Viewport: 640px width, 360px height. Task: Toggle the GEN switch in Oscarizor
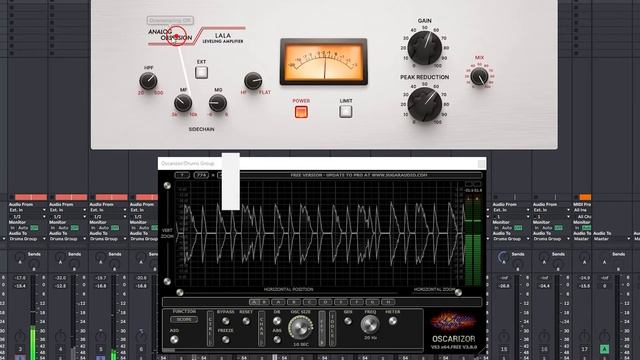pyautogui.click(x=348, y=321)
